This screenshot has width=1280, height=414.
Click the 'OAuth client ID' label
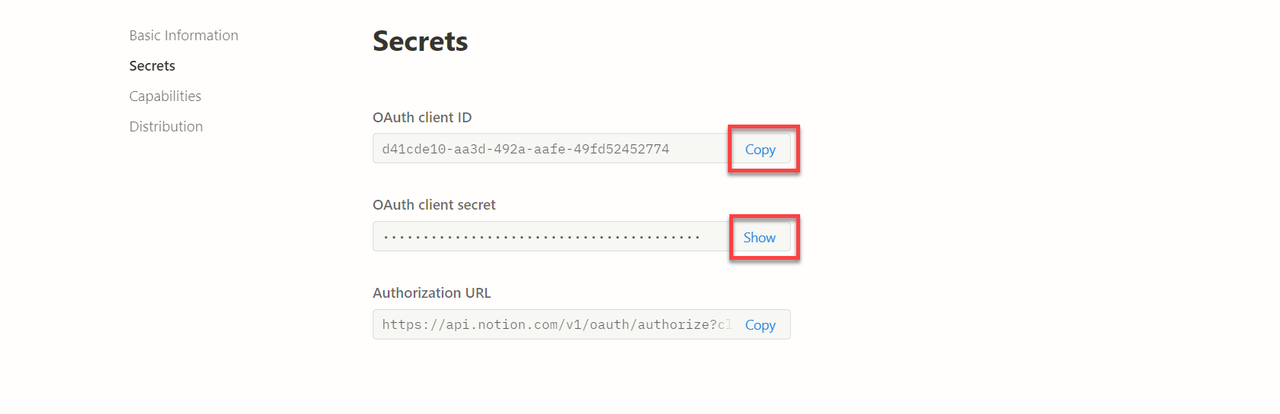coord(422,117)
